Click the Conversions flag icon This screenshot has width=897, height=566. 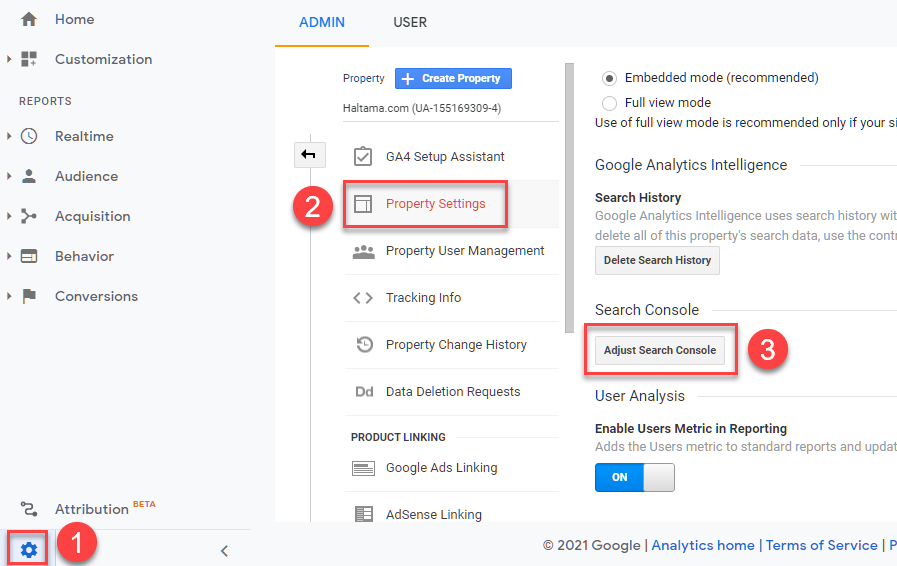tap(29, 296)
